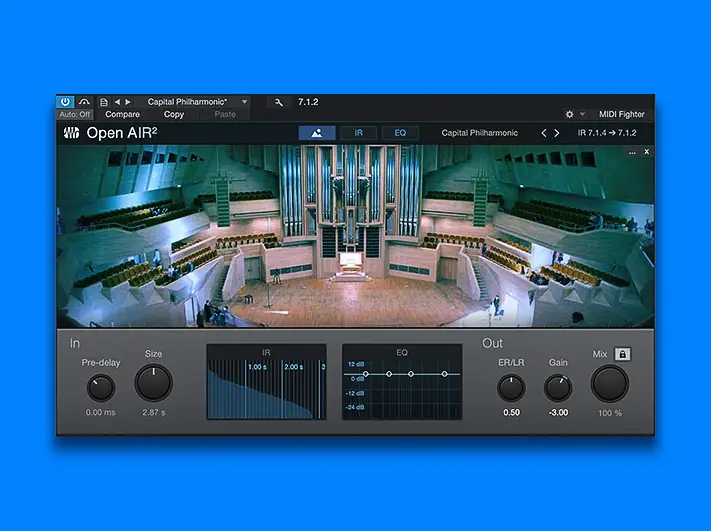
Task: Click the 1.00 s marker in IR display
Action: click(x=258, y=367)
